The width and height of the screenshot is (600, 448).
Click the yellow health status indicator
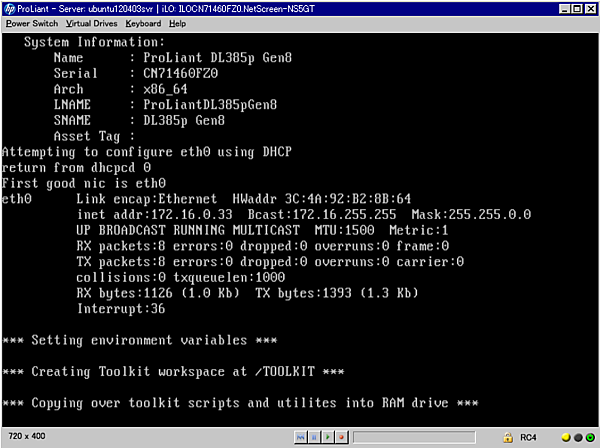(x=566, y=437)
